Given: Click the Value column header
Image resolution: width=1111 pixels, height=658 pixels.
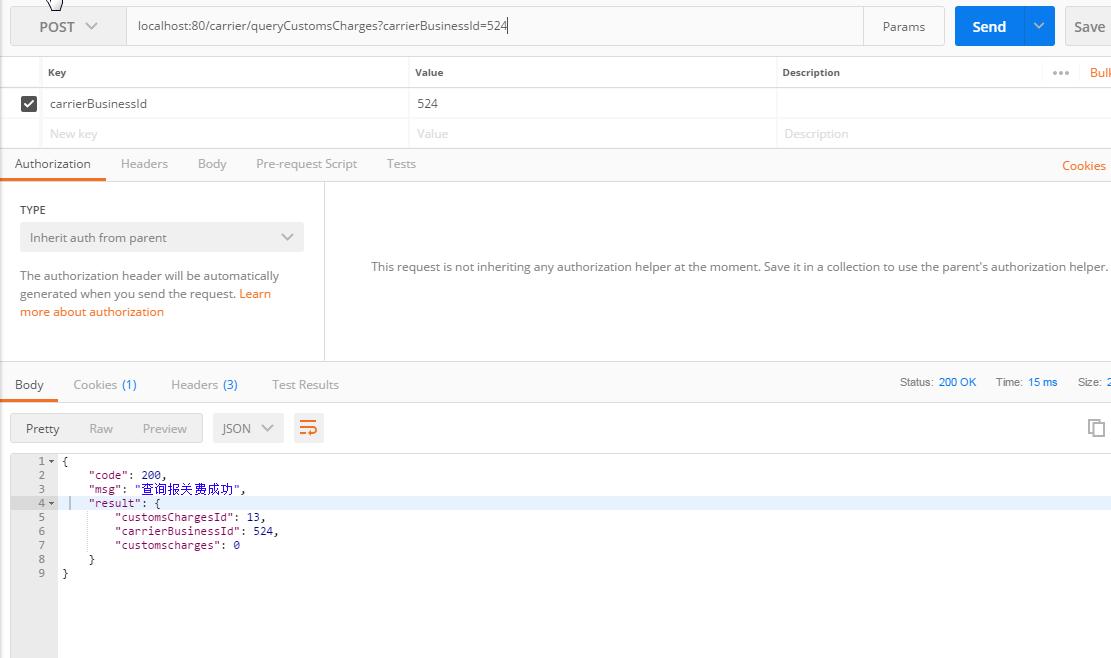Looking at the screenshot, I should 429,72.
